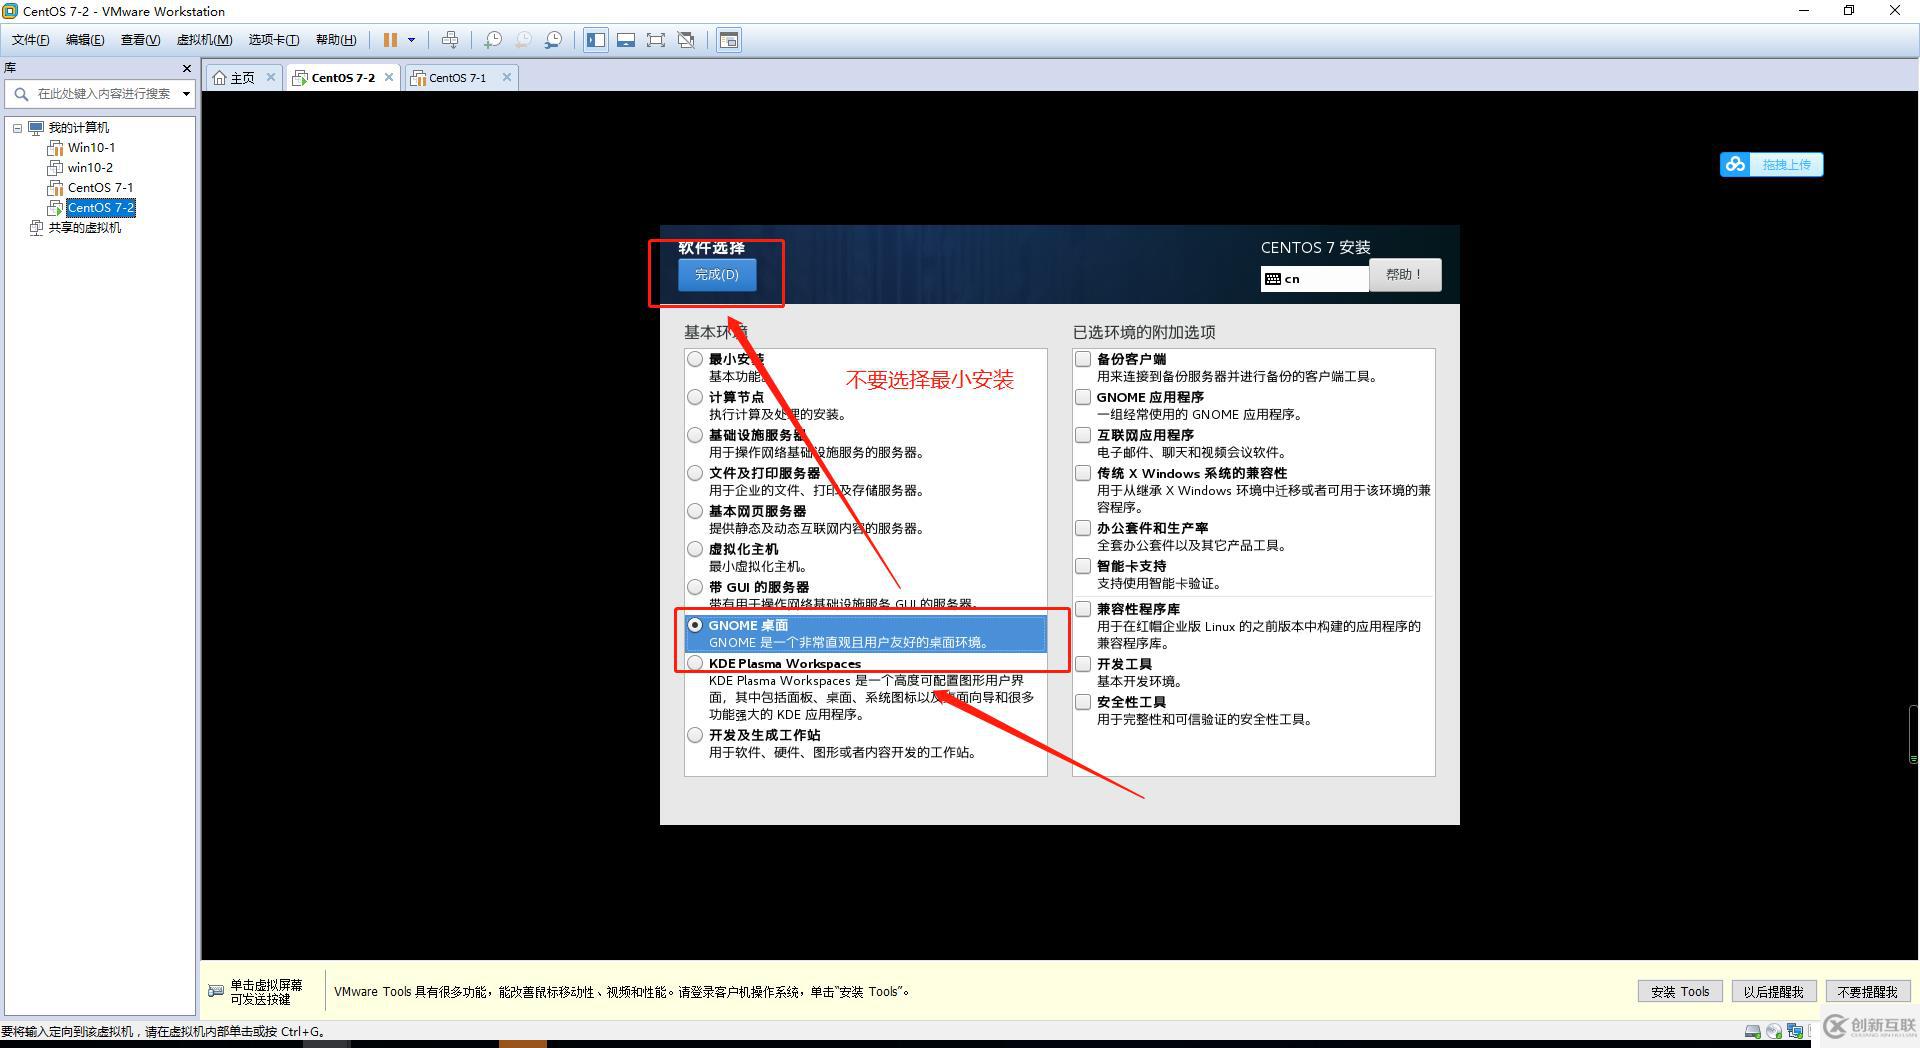This screenshot has height=1048, width=1920.
Task: Check the 安全性工具 checkbox
Action: 1083,702
